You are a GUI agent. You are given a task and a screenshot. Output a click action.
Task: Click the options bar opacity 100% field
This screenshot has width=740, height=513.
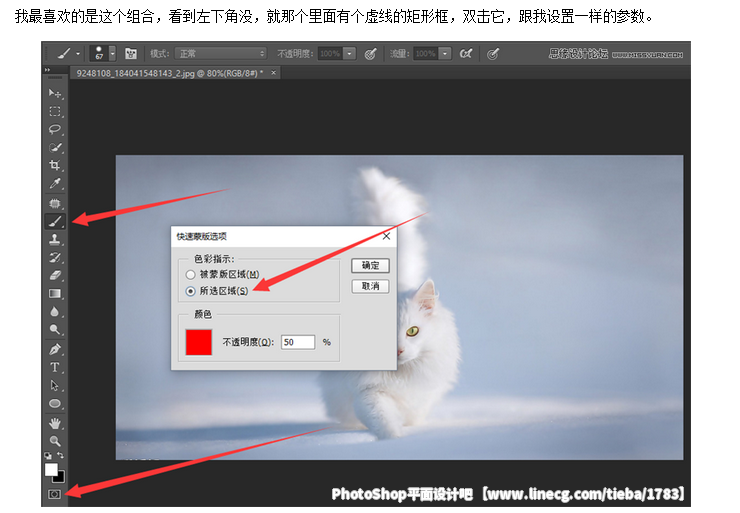point(330,54)
